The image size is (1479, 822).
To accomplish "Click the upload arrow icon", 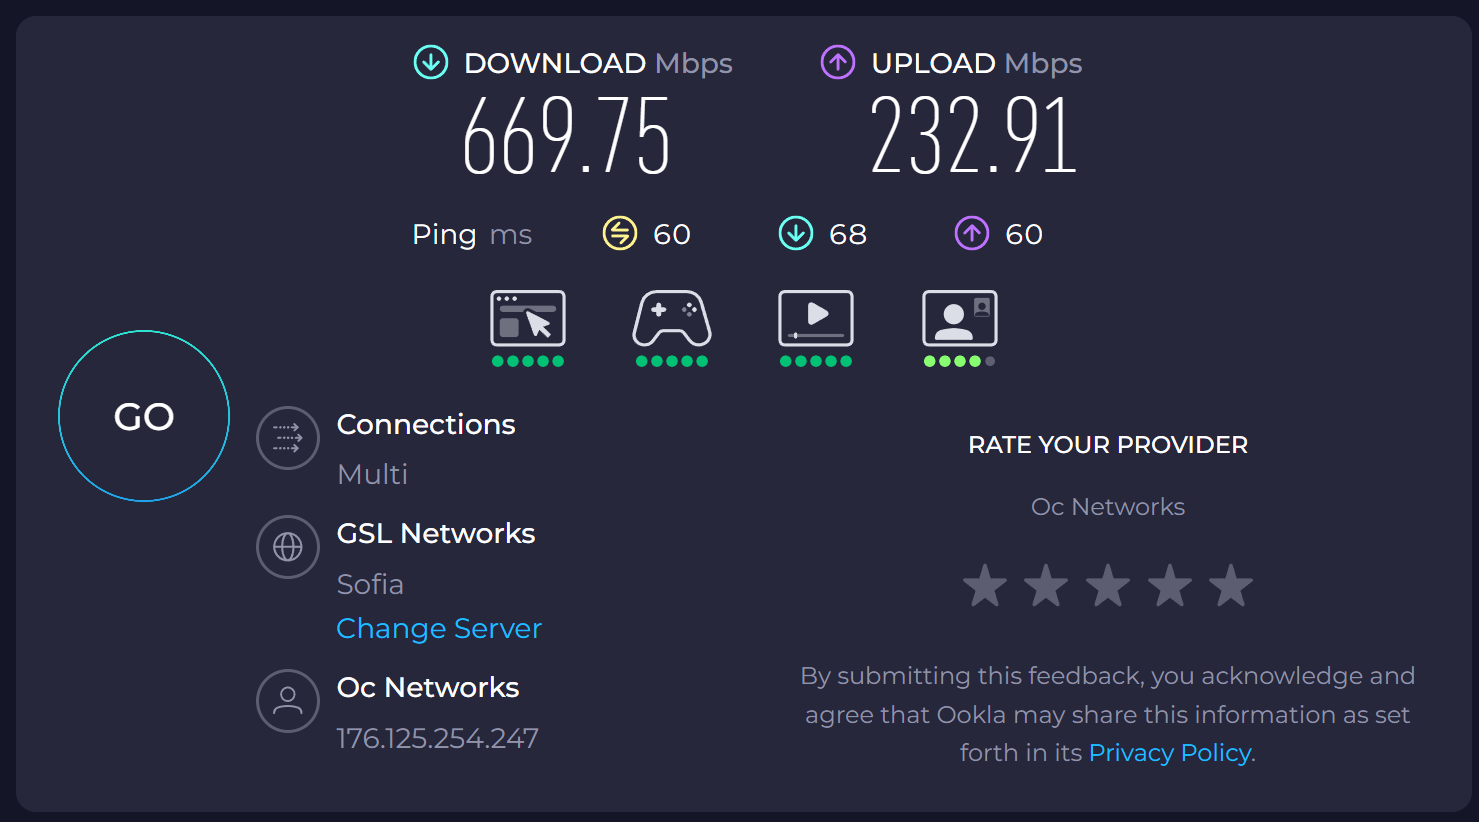I will tap(838, 63).
